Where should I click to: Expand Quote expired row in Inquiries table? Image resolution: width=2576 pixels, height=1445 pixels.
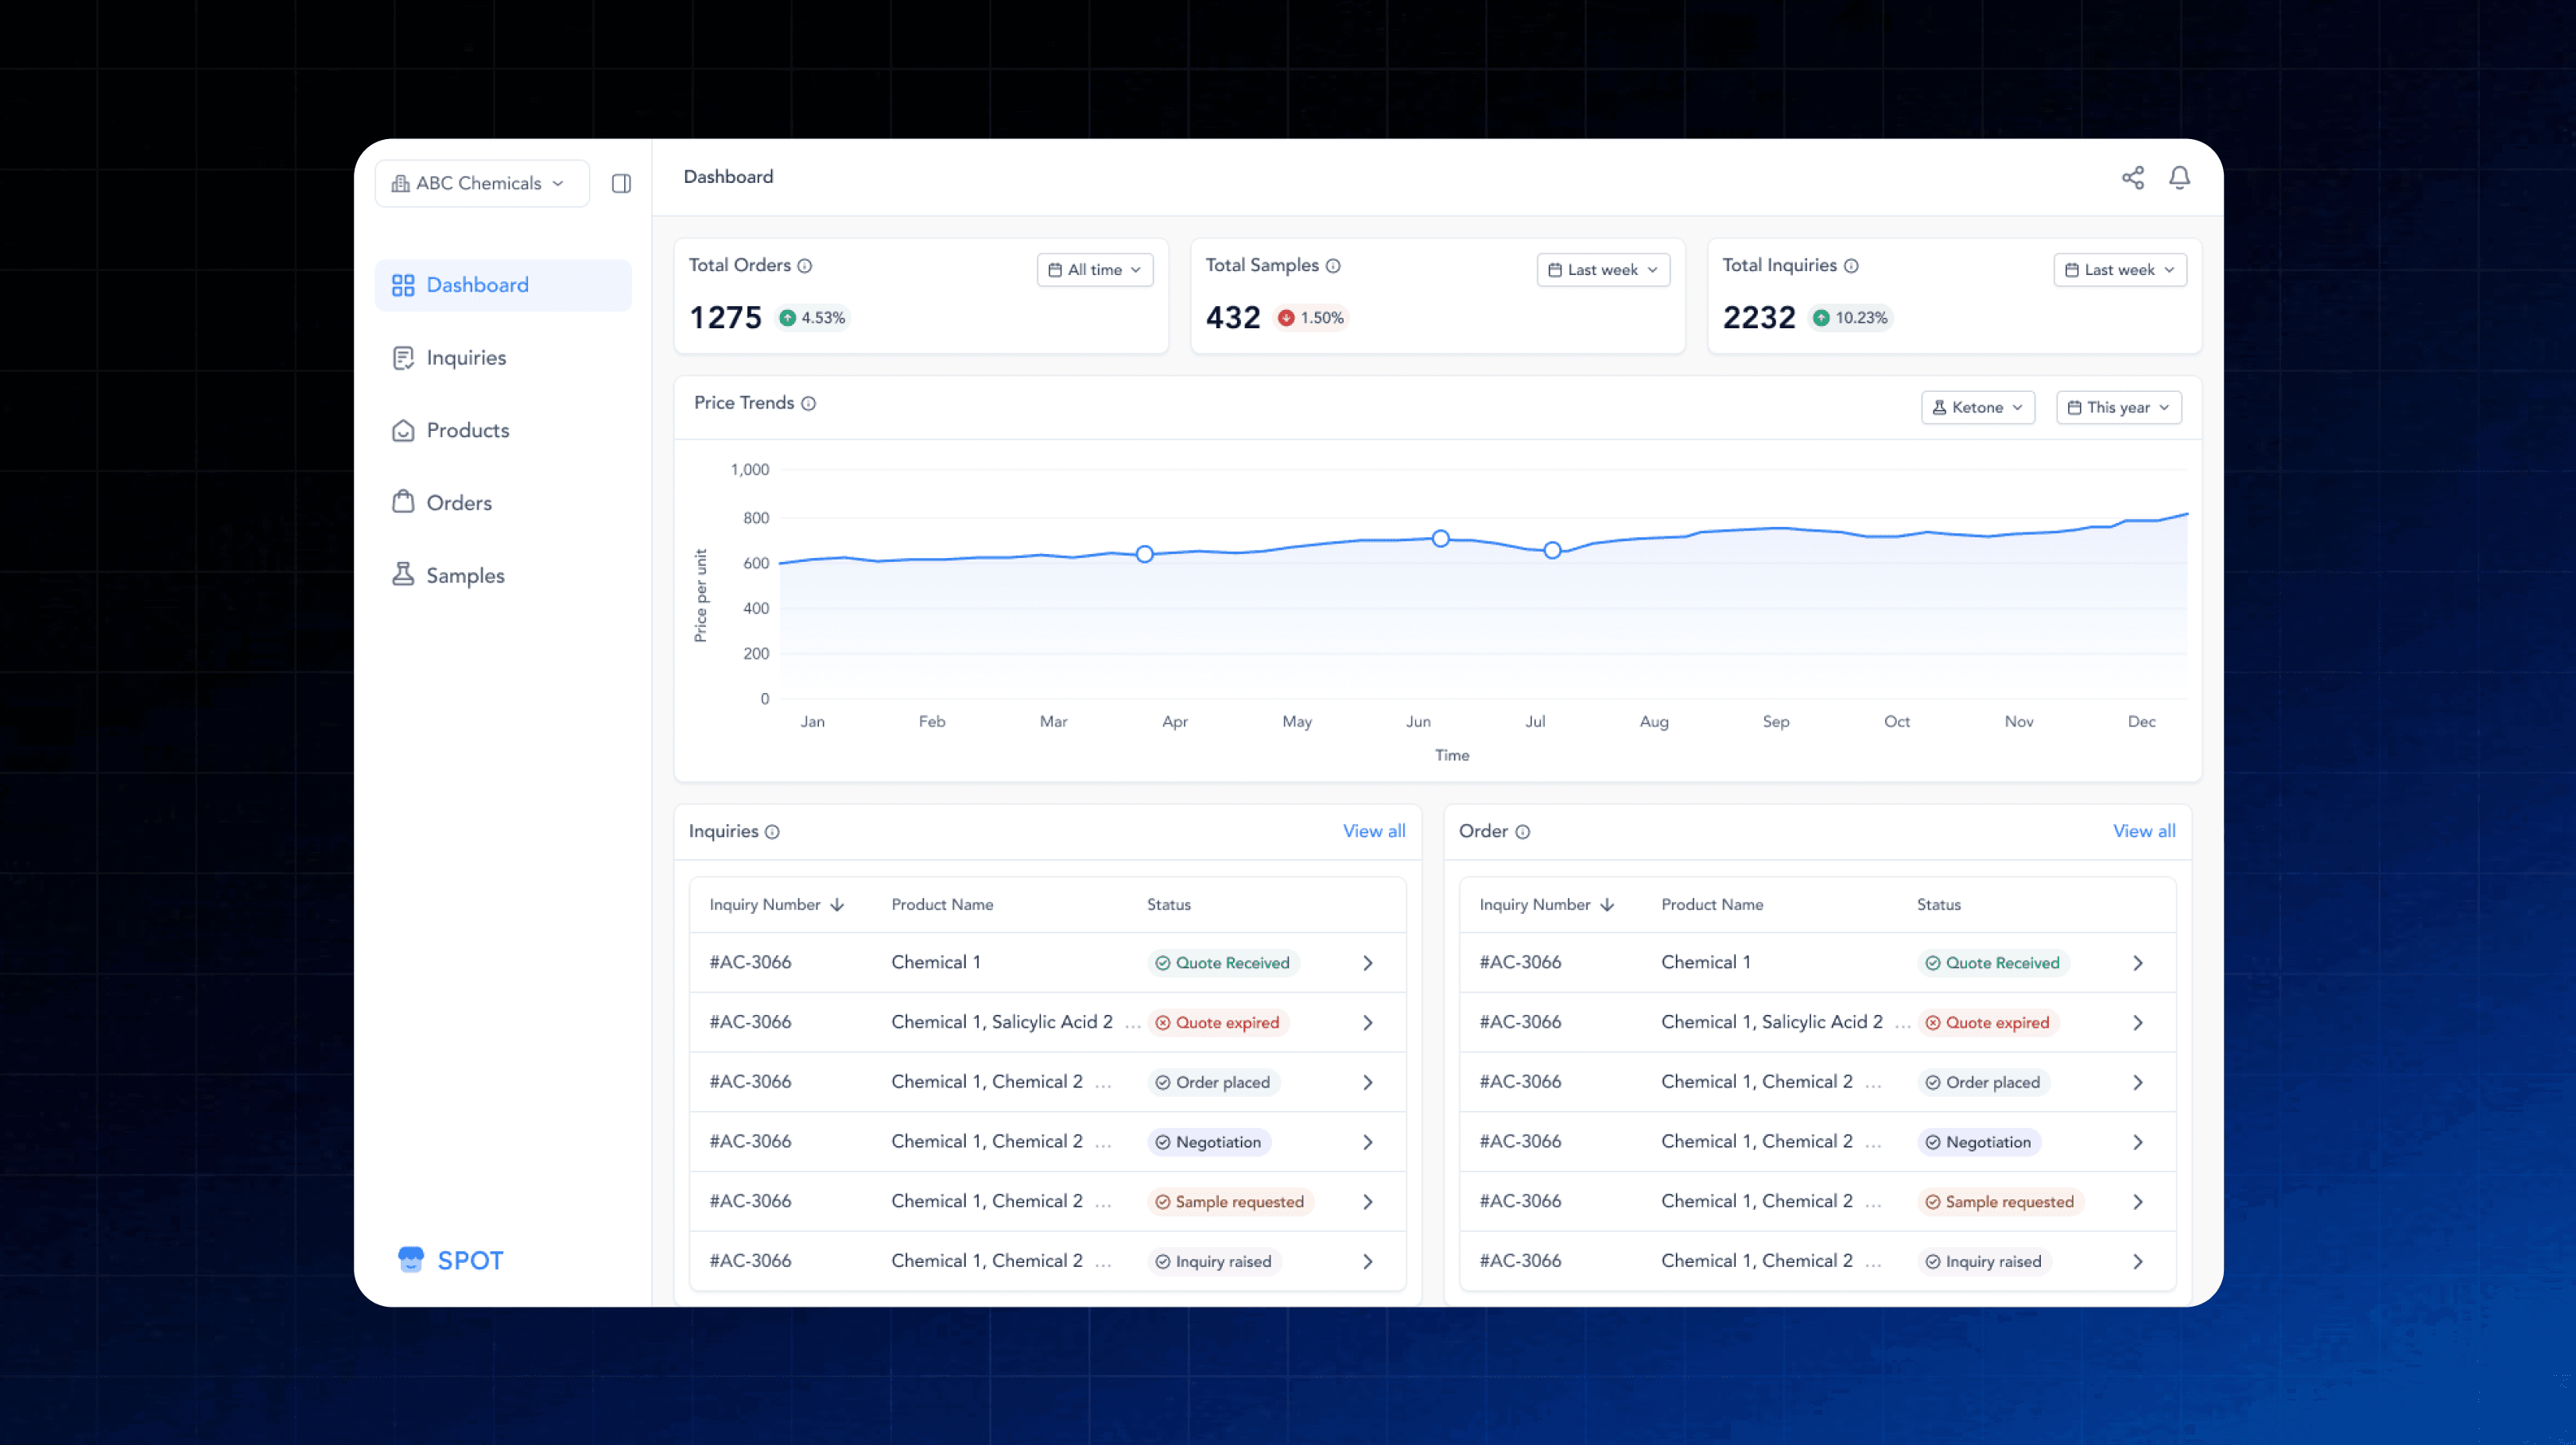tap(1368, 1023)
